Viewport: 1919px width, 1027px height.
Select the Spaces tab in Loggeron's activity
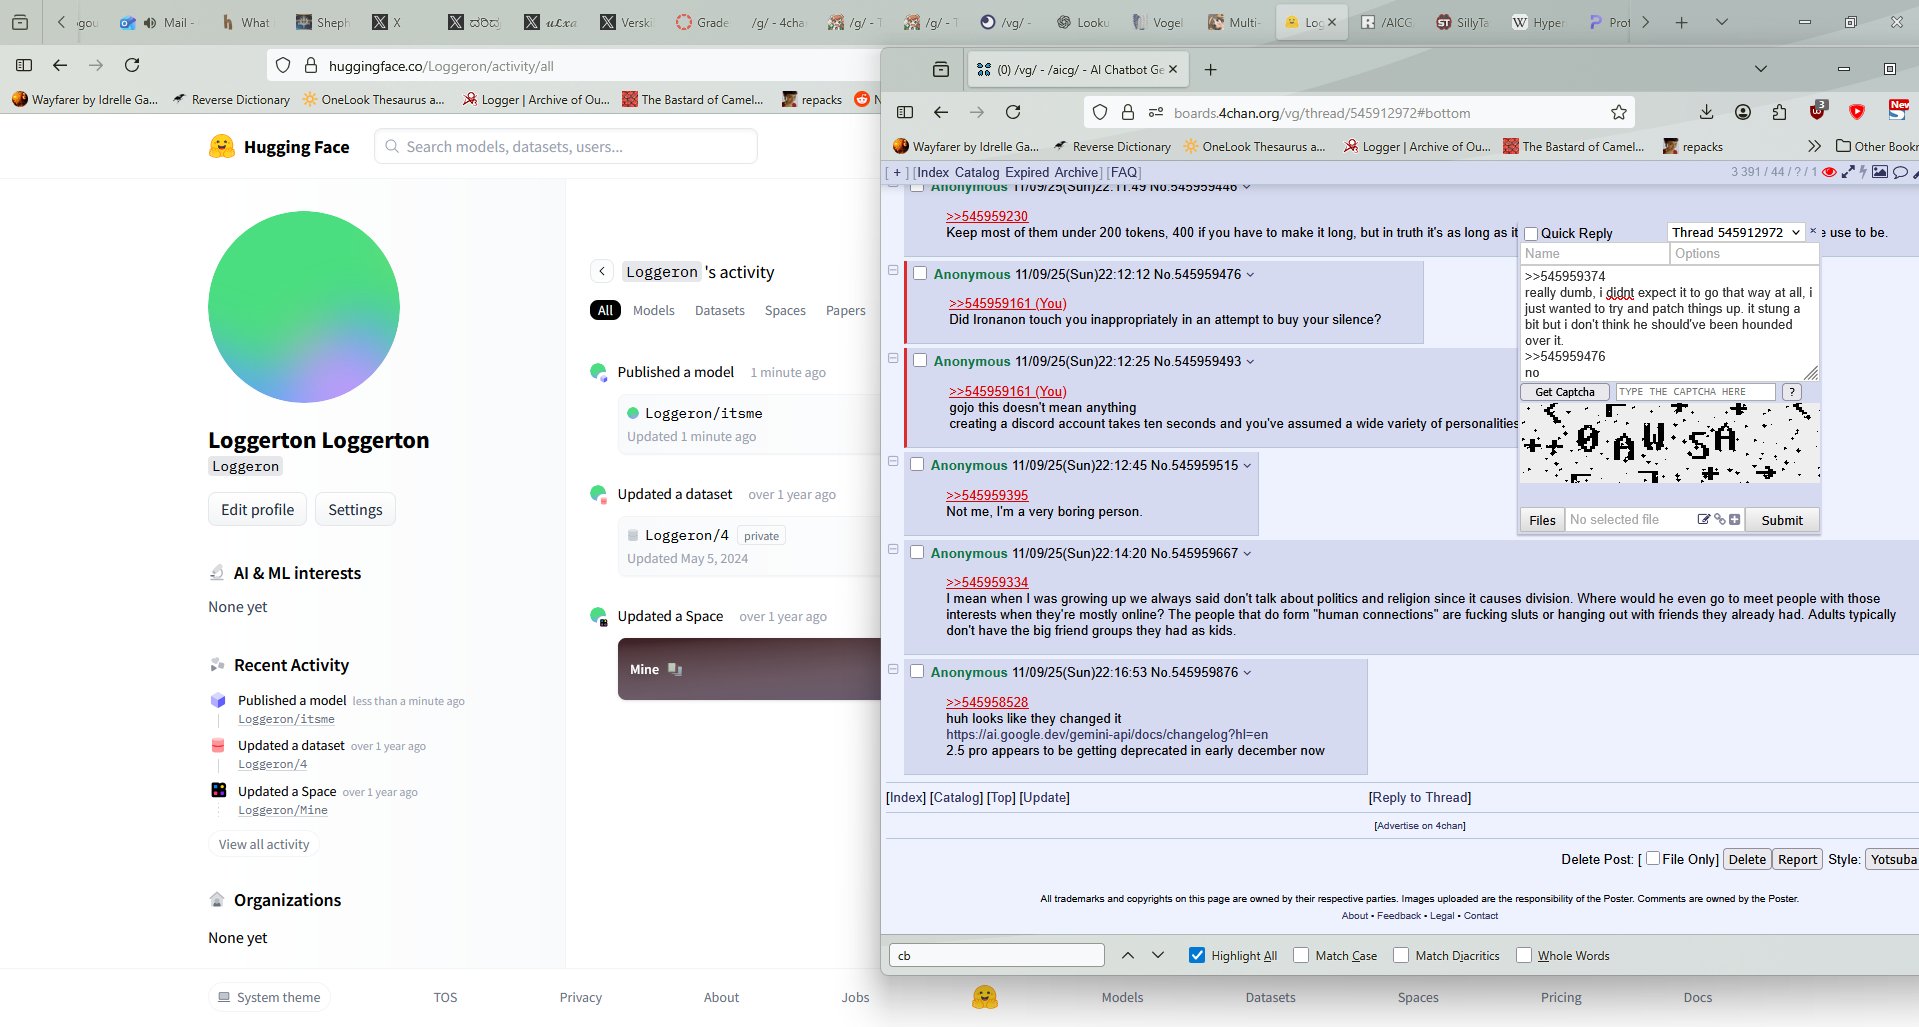tap(785, 310)
